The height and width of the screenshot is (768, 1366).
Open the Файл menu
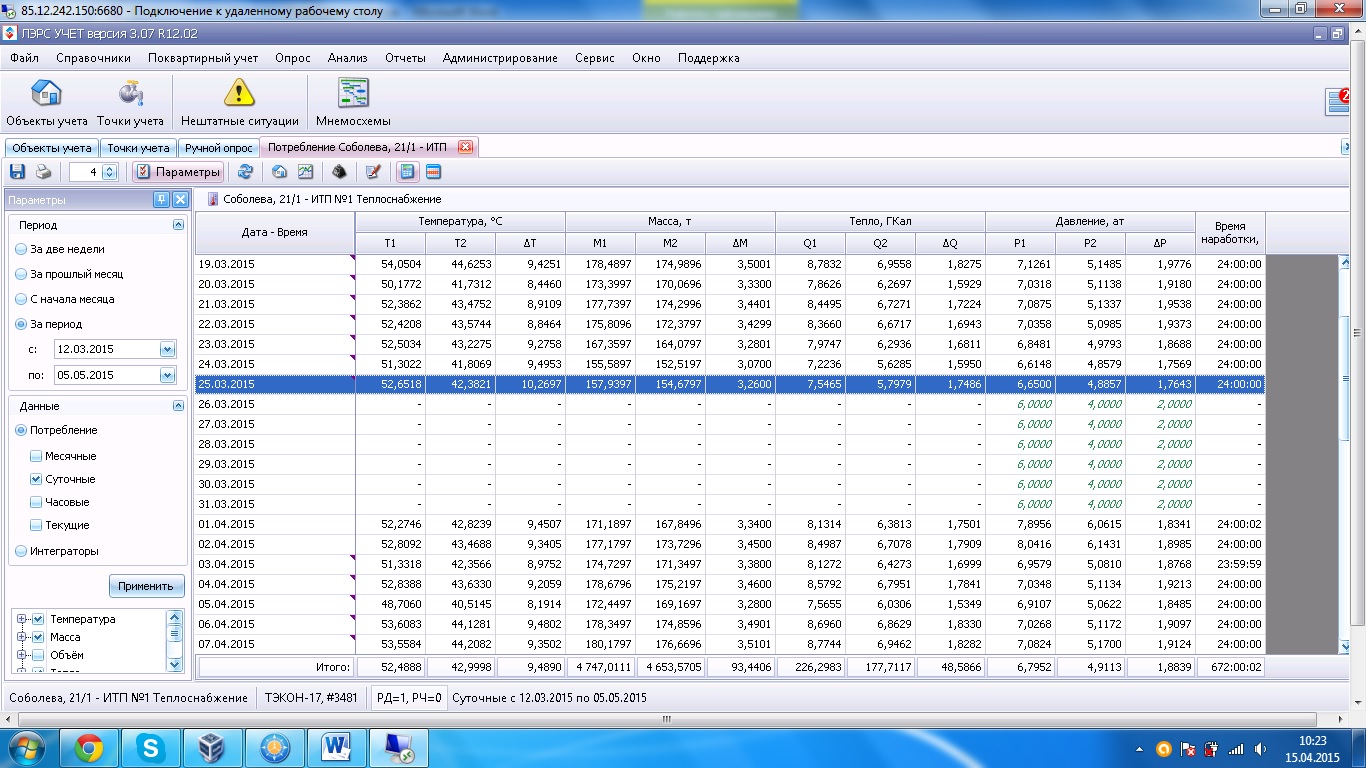(x=24, y=58)
